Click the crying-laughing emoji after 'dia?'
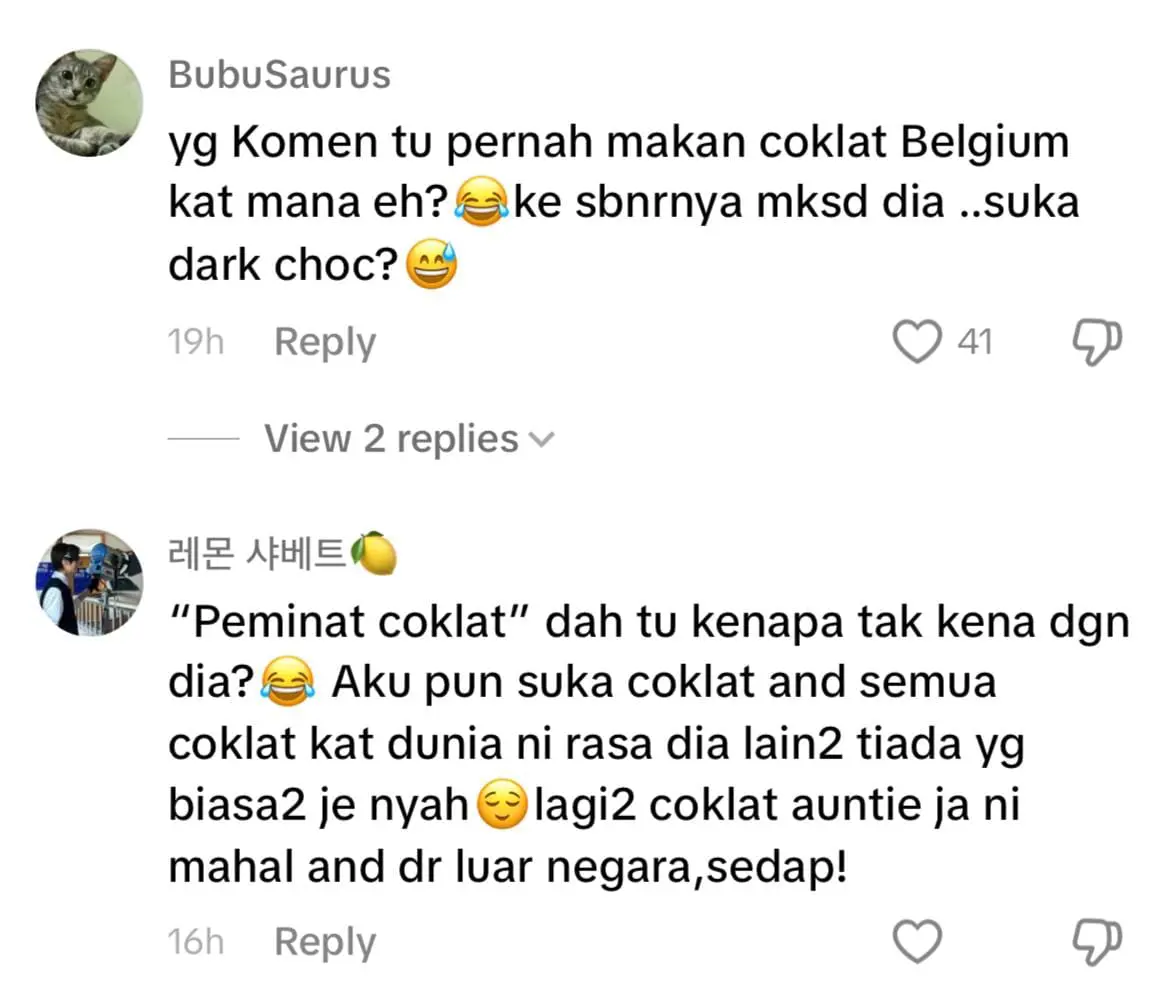 [288, 684]
